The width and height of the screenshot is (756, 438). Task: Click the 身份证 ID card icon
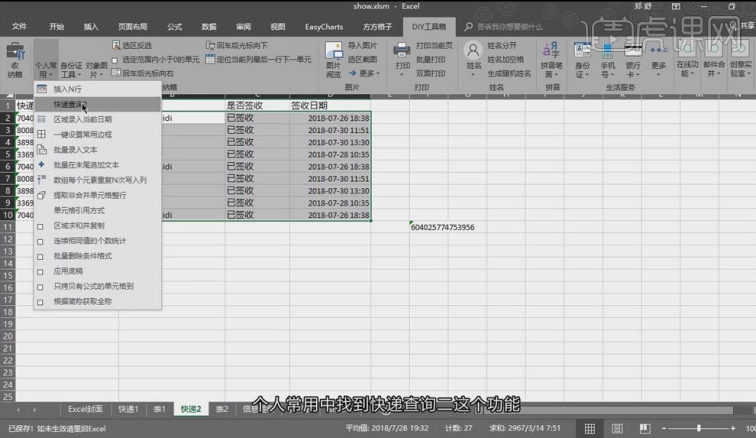click(582, 50)
